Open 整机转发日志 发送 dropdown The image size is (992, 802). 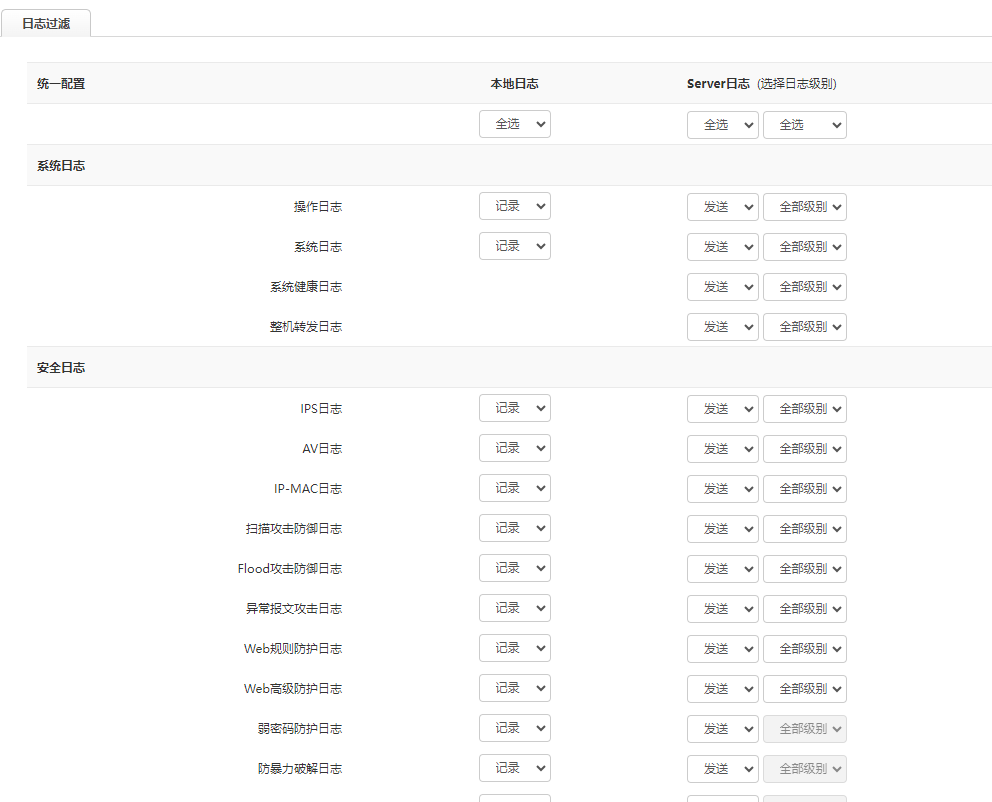(x=722, y=327)
